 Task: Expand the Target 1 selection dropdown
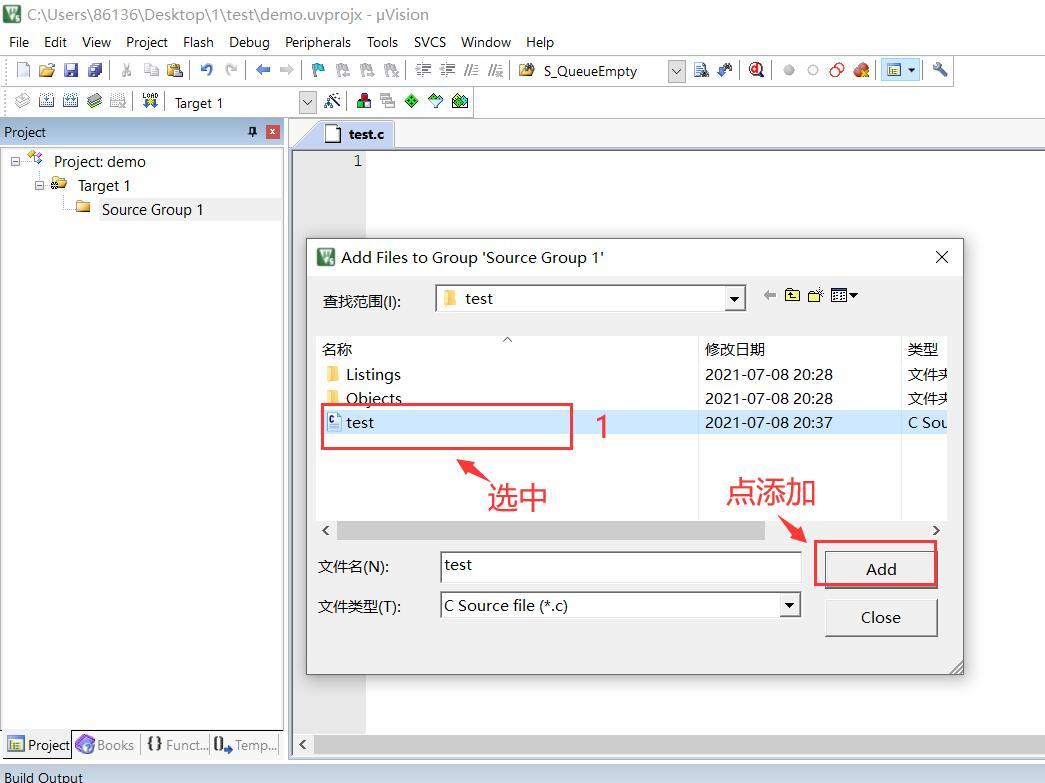coord(307,103)
